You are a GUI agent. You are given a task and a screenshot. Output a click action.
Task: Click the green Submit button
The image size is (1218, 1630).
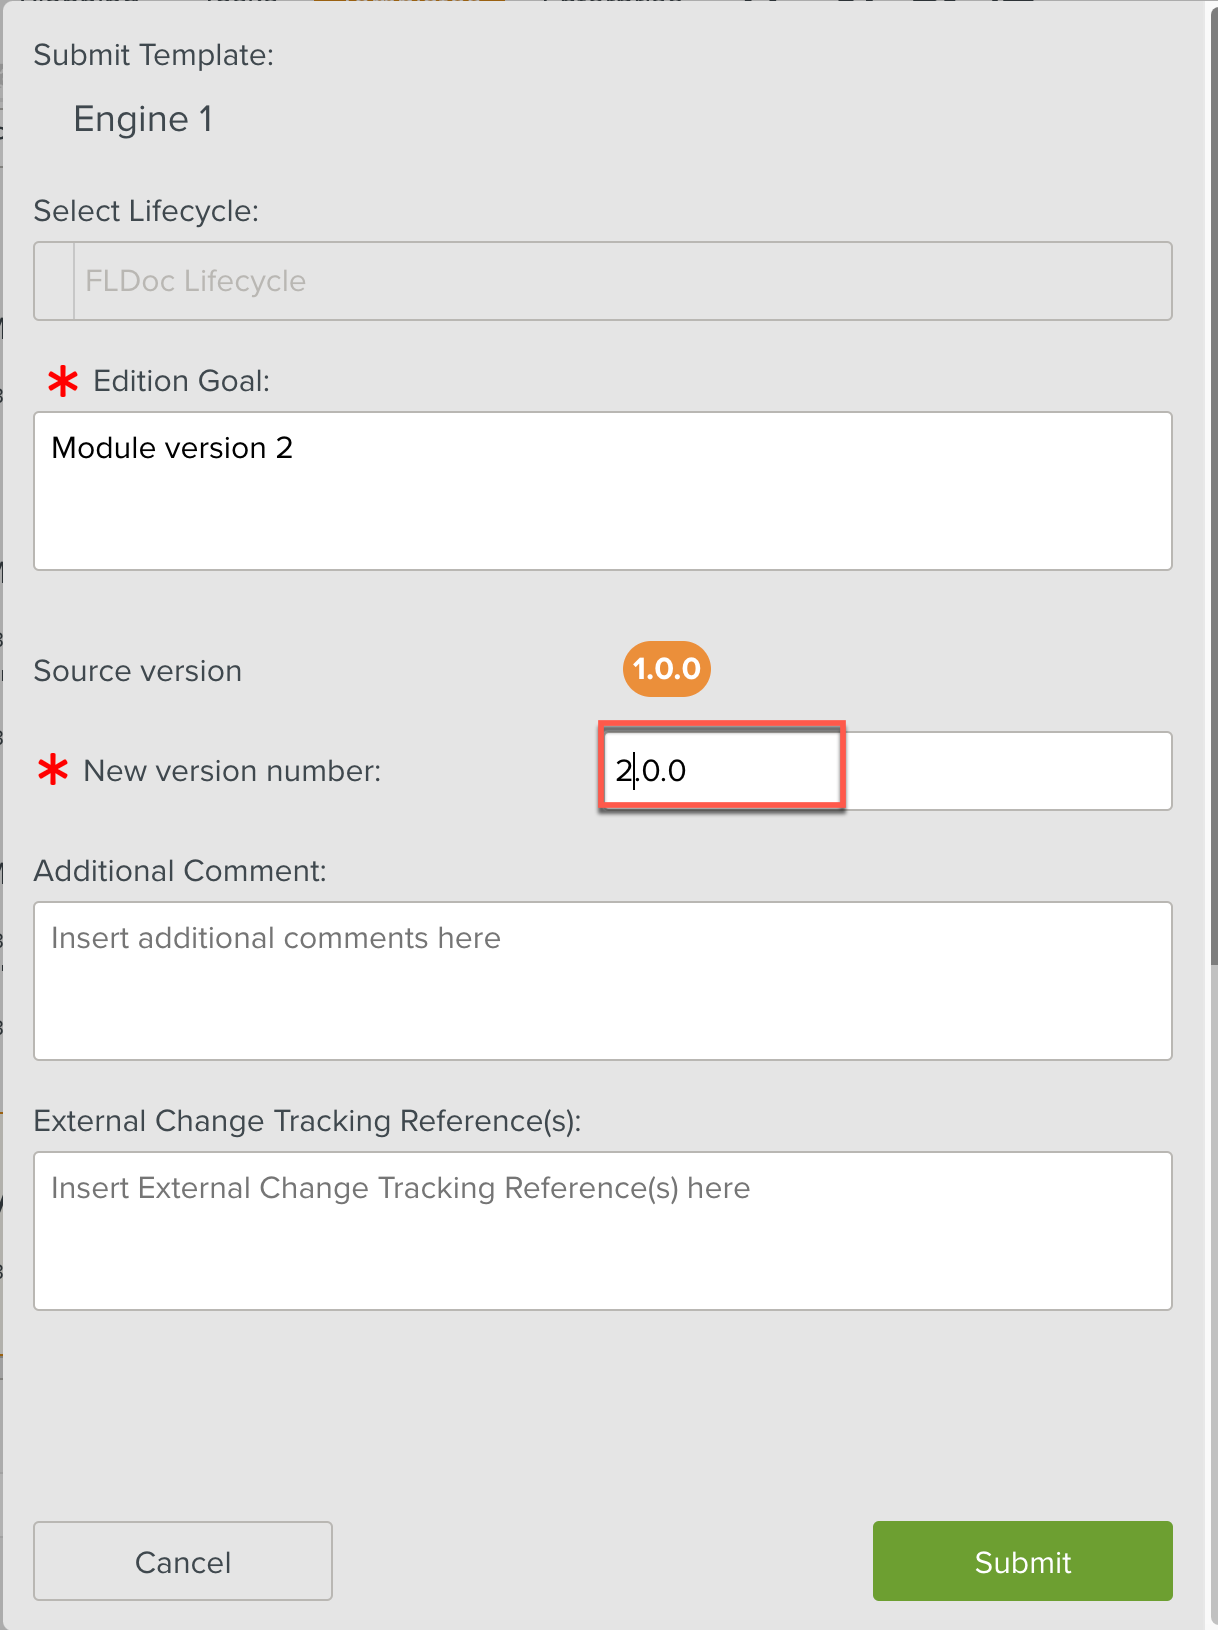(x=1022, y=1561)
